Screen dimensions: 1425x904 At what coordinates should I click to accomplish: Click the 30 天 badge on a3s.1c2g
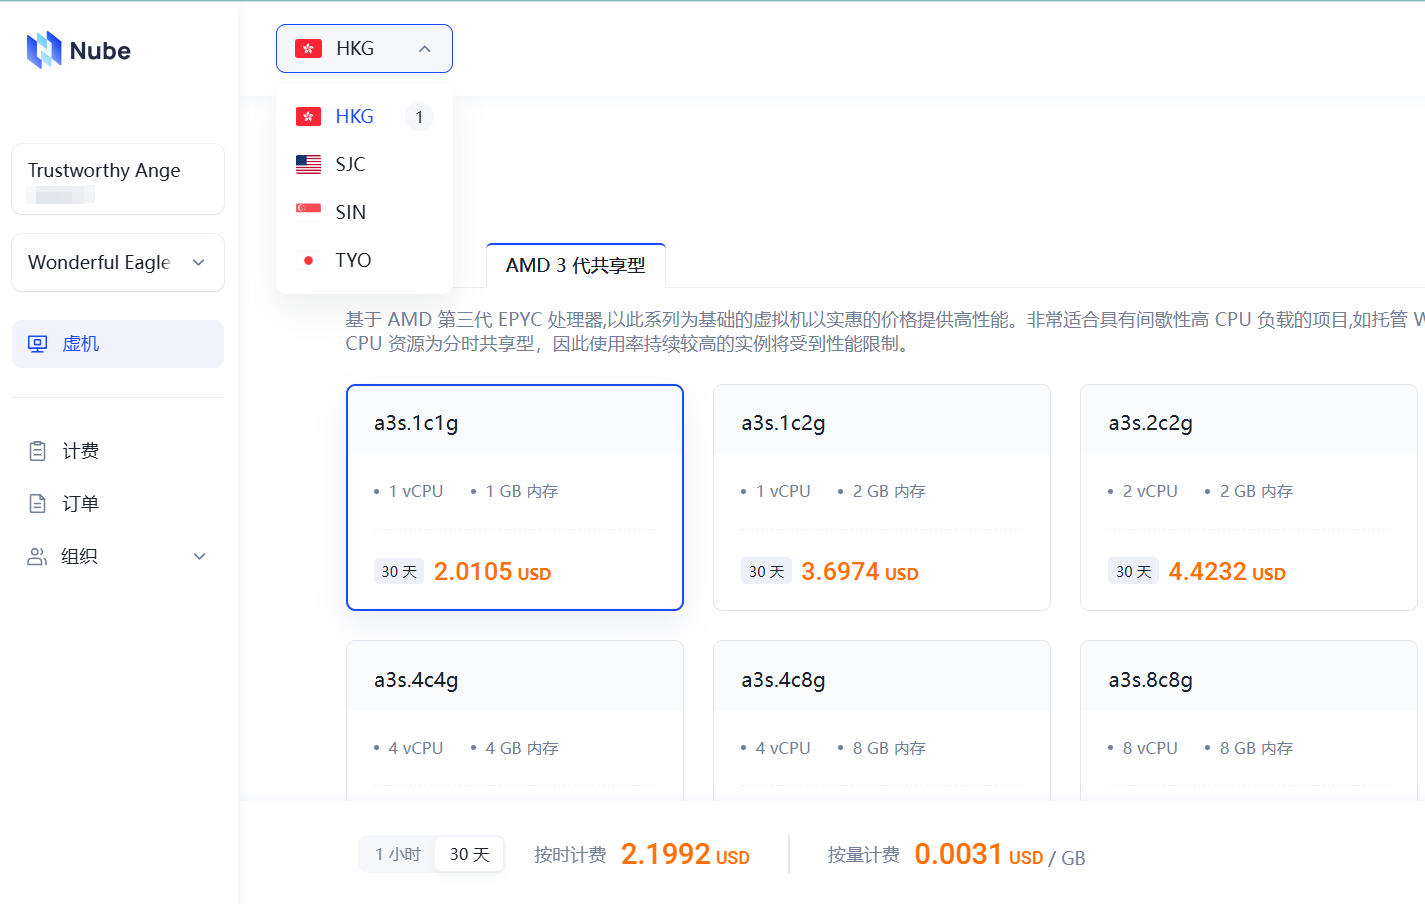766,571
